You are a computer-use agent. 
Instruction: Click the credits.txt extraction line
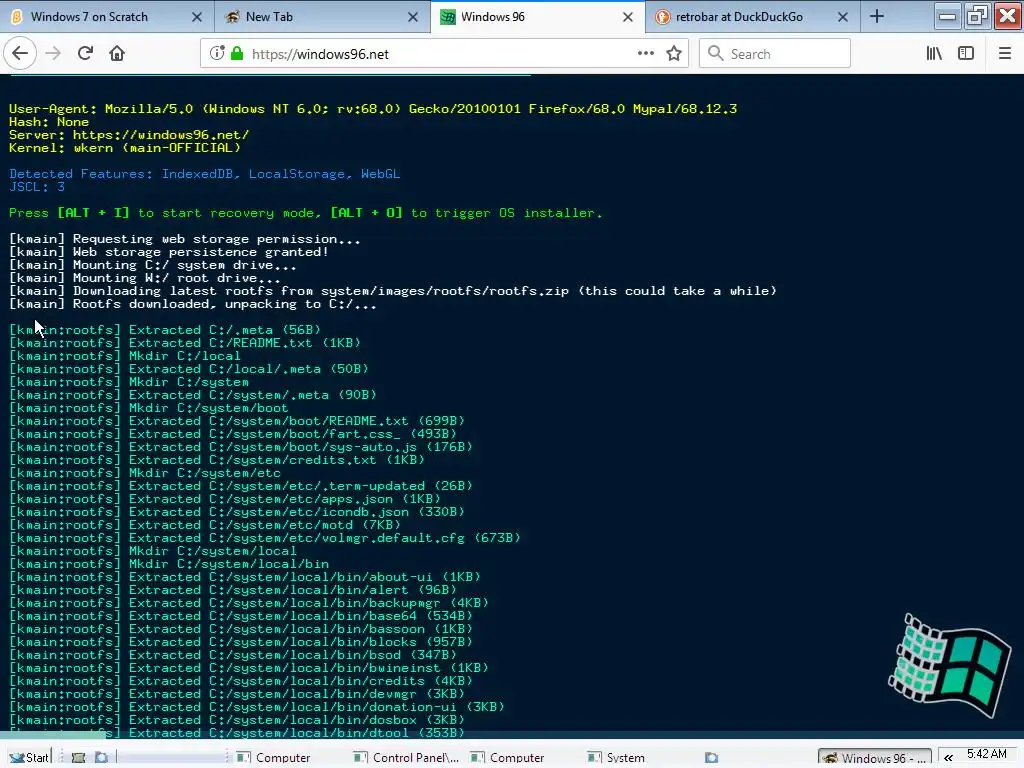[x=217, y=460]
